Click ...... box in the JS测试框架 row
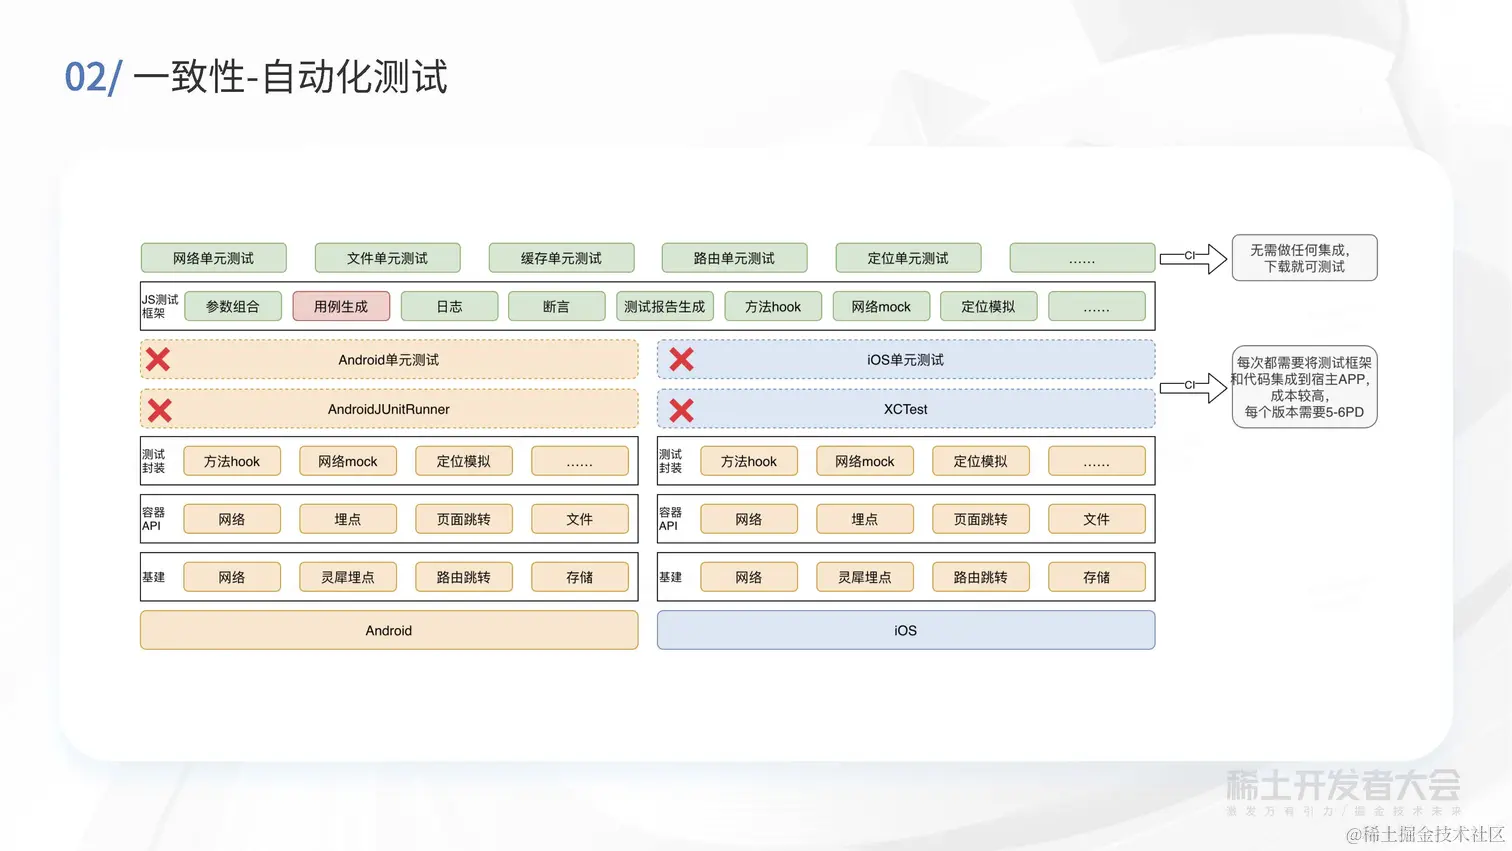This screenshot has width=1512, height=851. [x=1097, y=307]
